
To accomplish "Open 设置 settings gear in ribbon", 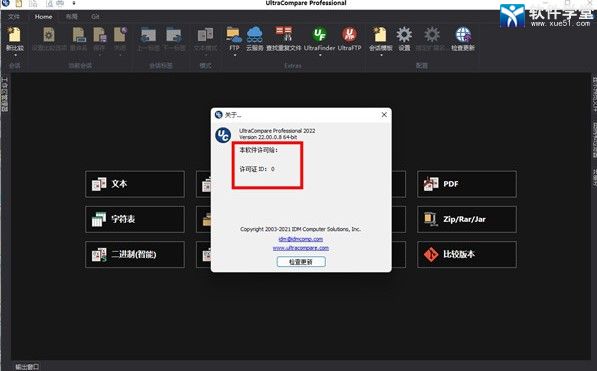I will [x=404, y=35].
